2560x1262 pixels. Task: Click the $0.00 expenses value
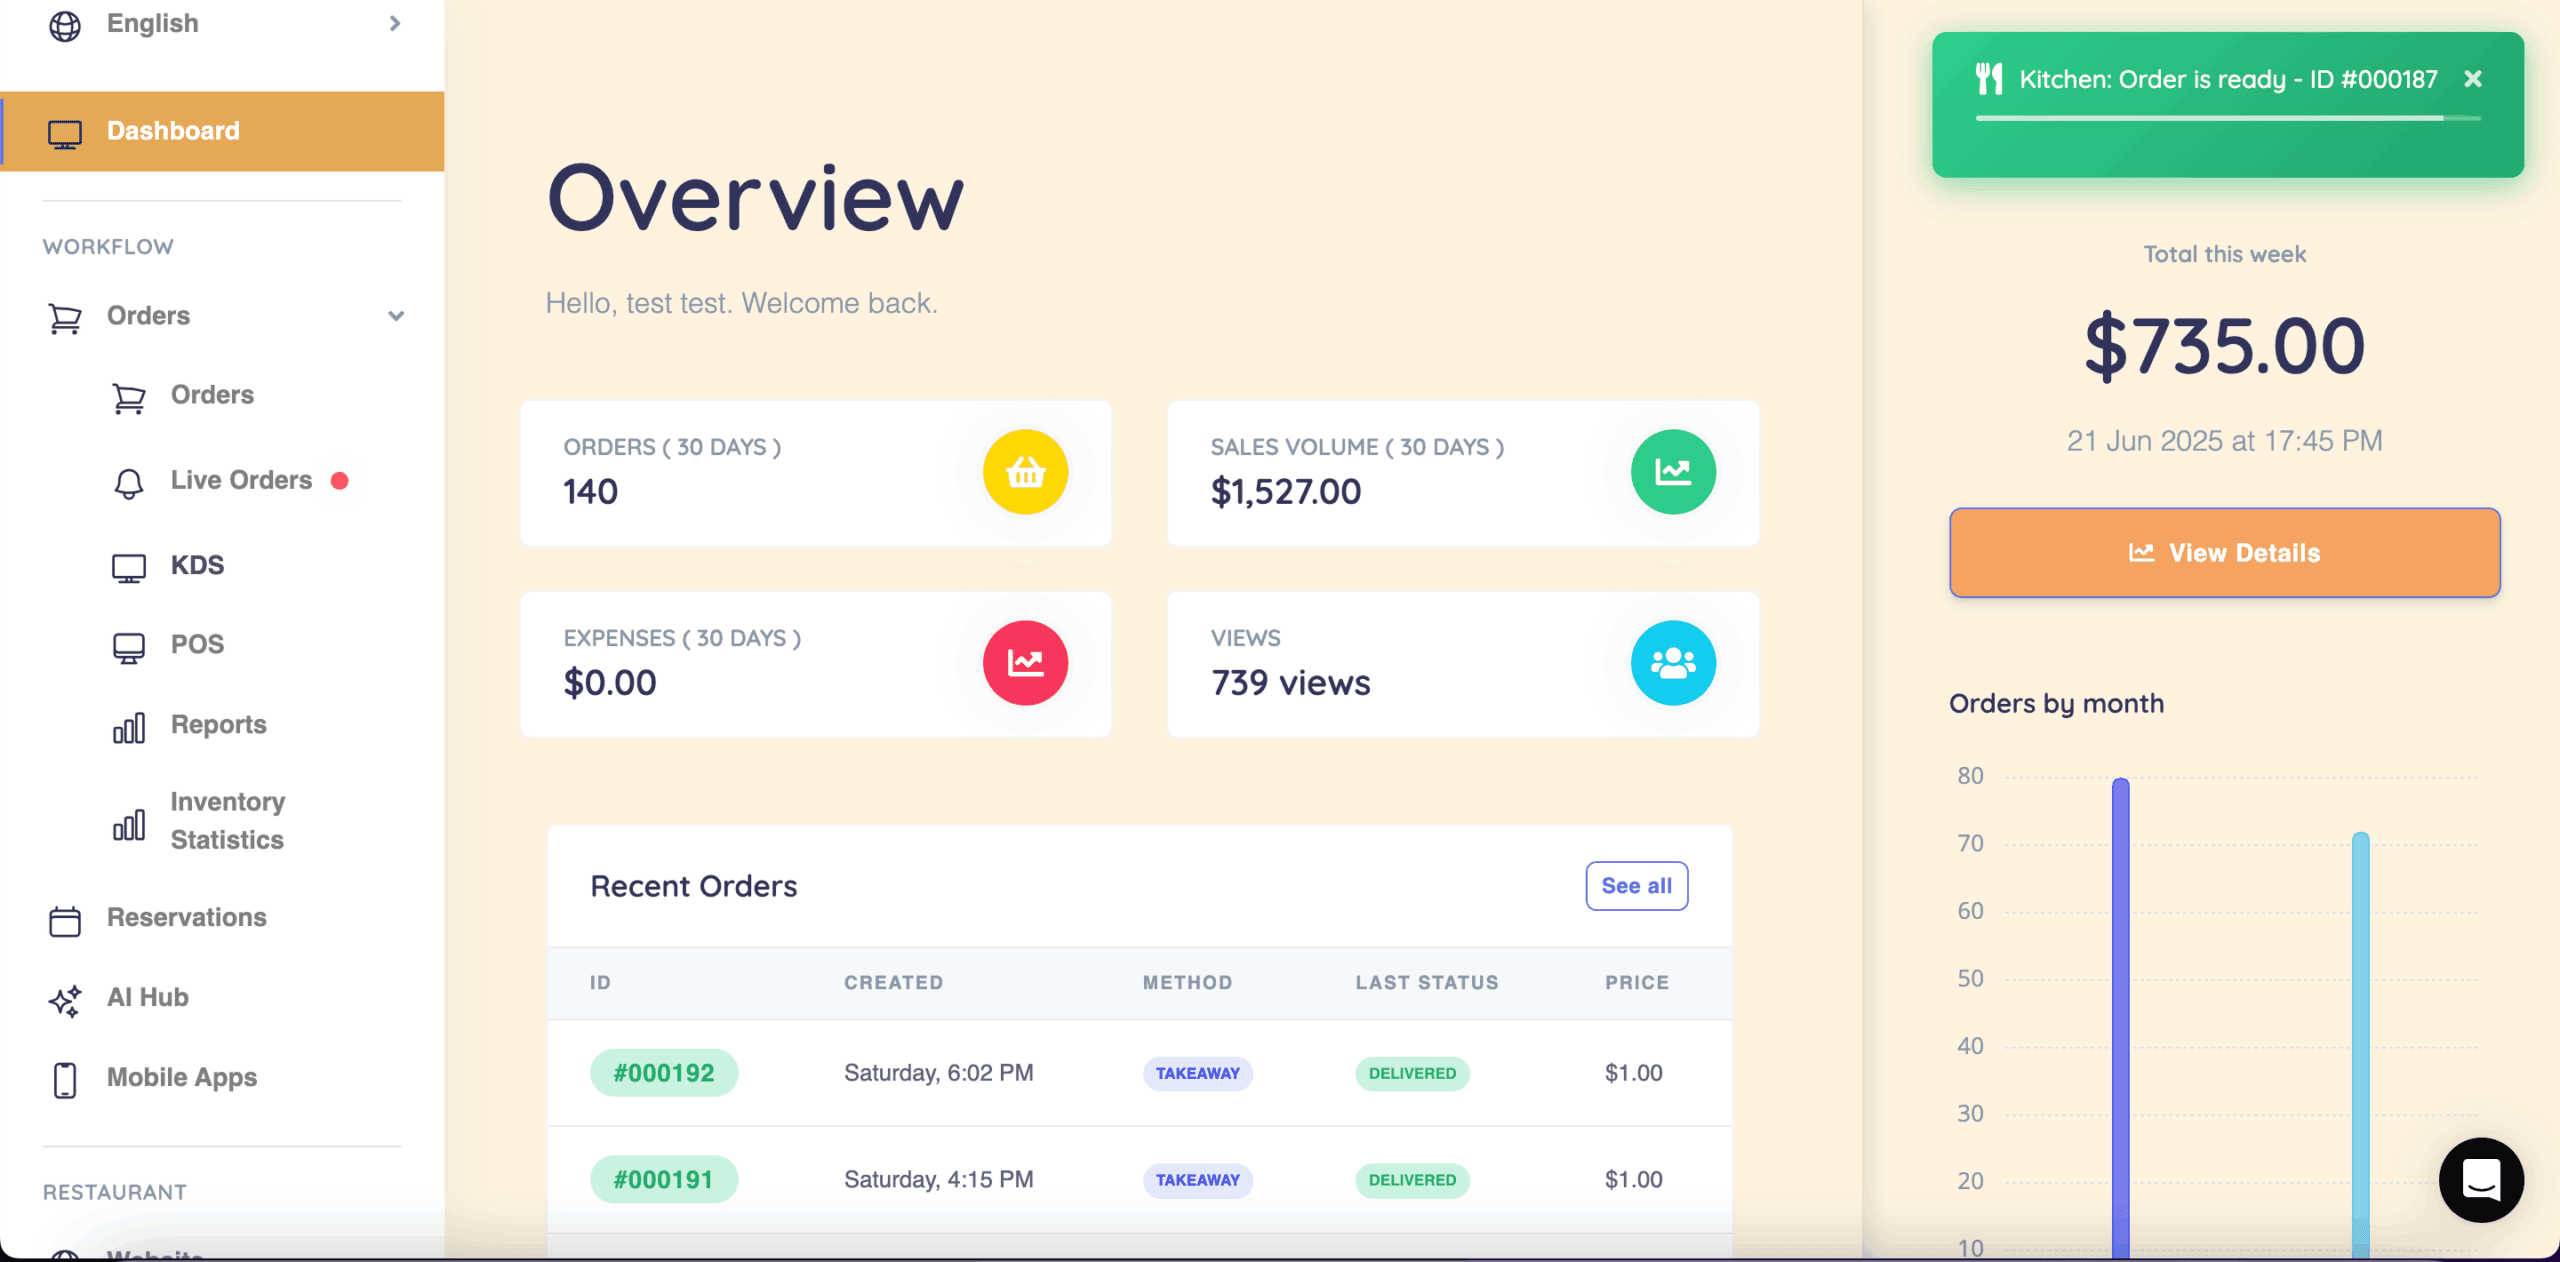pos(610,683)
